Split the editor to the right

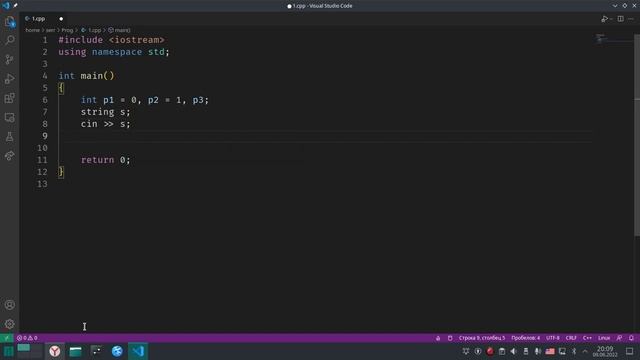pos(620,19)
